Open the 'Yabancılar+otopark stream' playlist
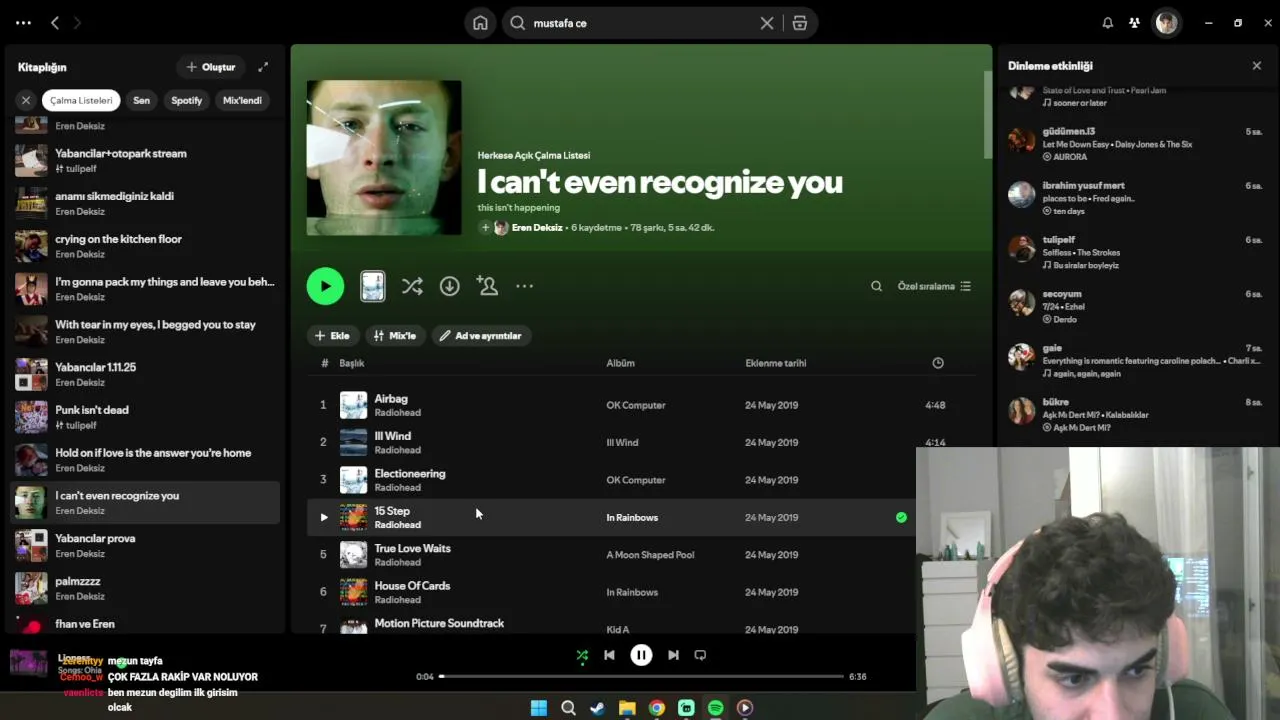1280x720 pixels. pyautogui.click(x=145, y=161)
